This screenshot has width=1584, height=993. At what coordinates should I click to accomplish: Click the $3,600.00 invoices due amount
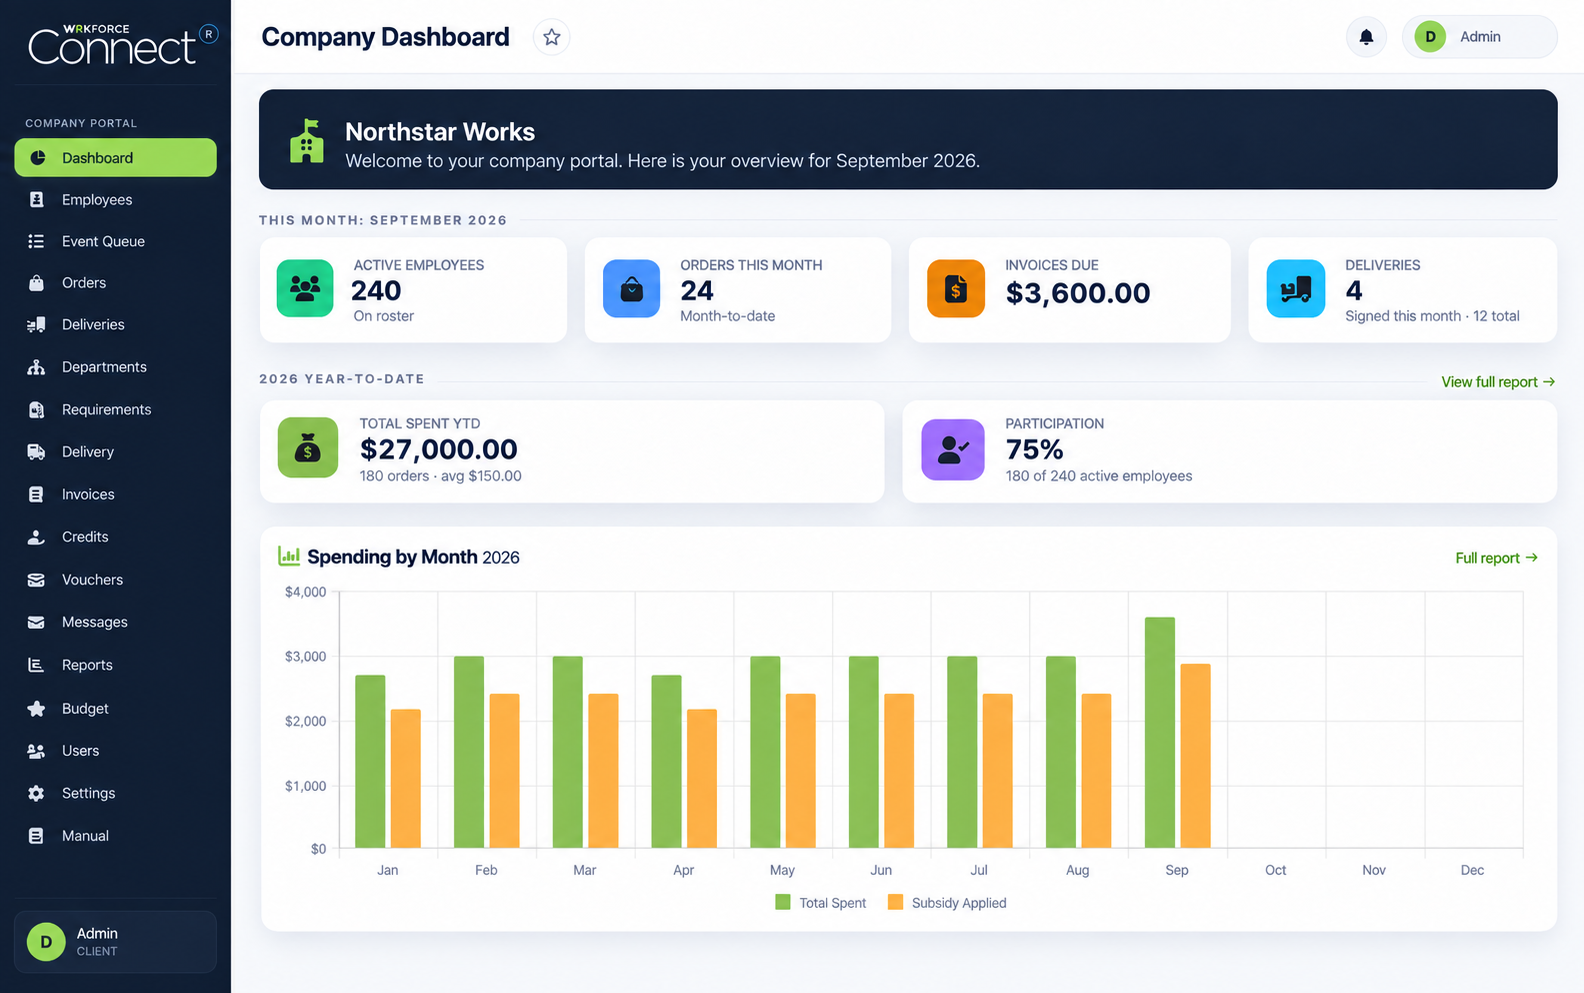coord(1078,293)
